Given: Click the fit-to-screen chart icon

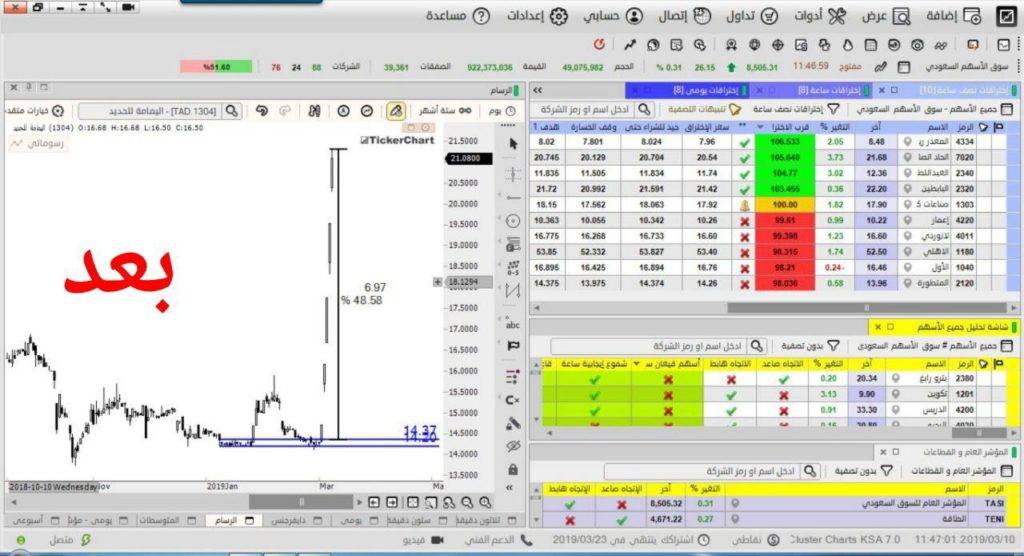Looking at the screenshot, I should [413, 502].
